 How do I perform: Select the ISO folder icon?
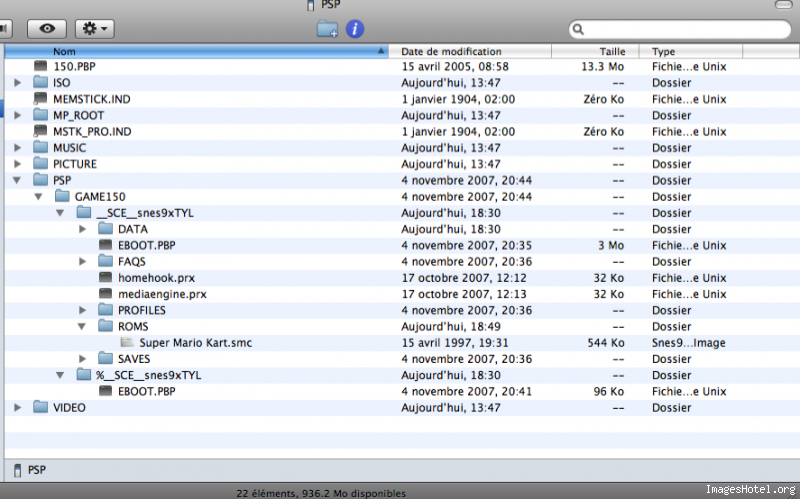(40, 82)
